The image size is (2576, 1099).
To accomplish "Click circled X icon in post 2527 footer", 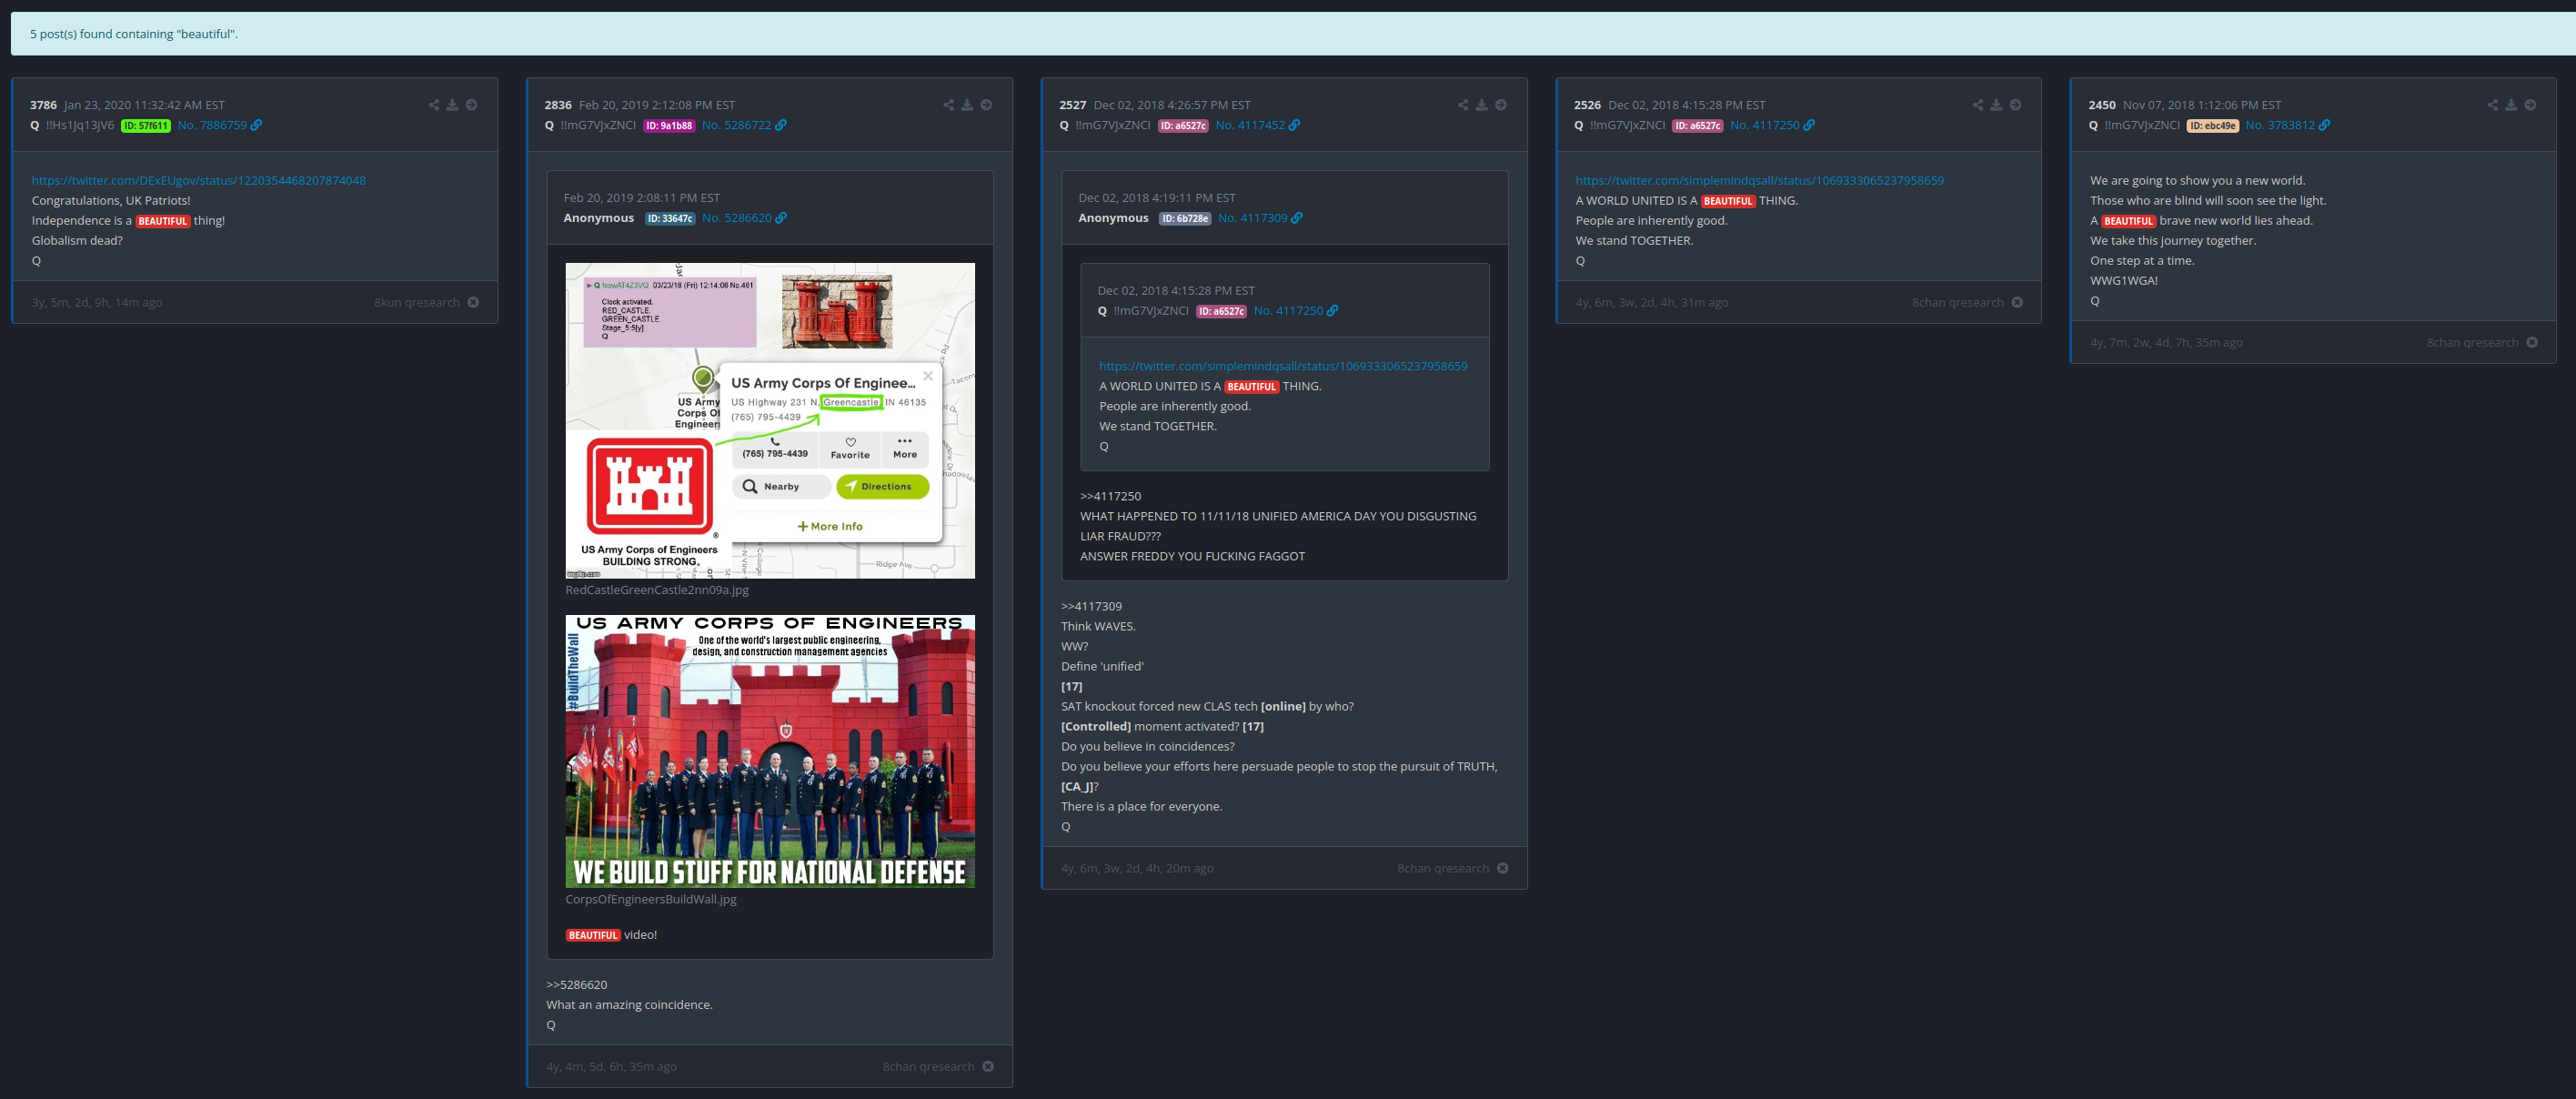I will click(x=1503, y=869).
